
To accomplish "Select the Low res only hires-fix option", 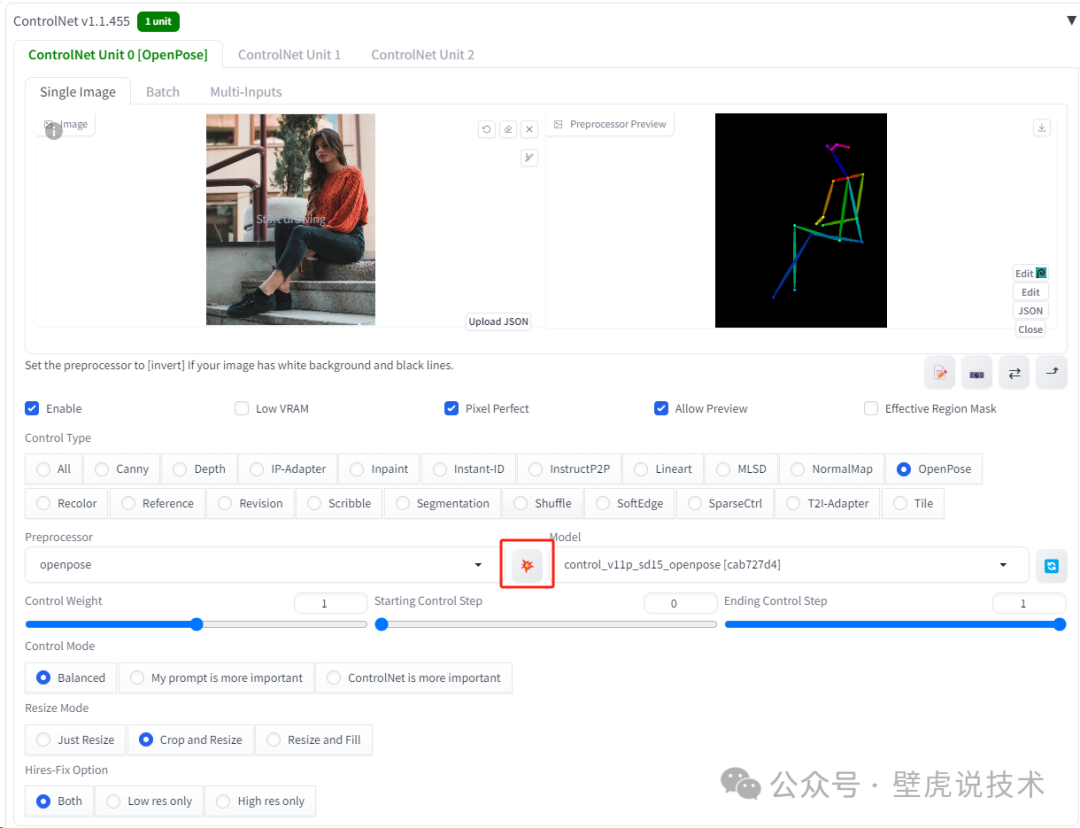I will (x=149, y=801).
